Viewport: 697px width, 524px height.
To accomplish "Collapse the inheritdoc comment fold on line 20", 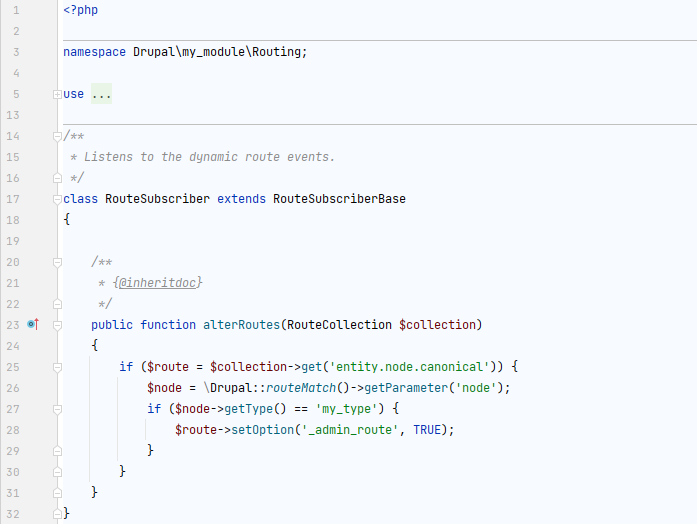I will [x=57, y=263].
